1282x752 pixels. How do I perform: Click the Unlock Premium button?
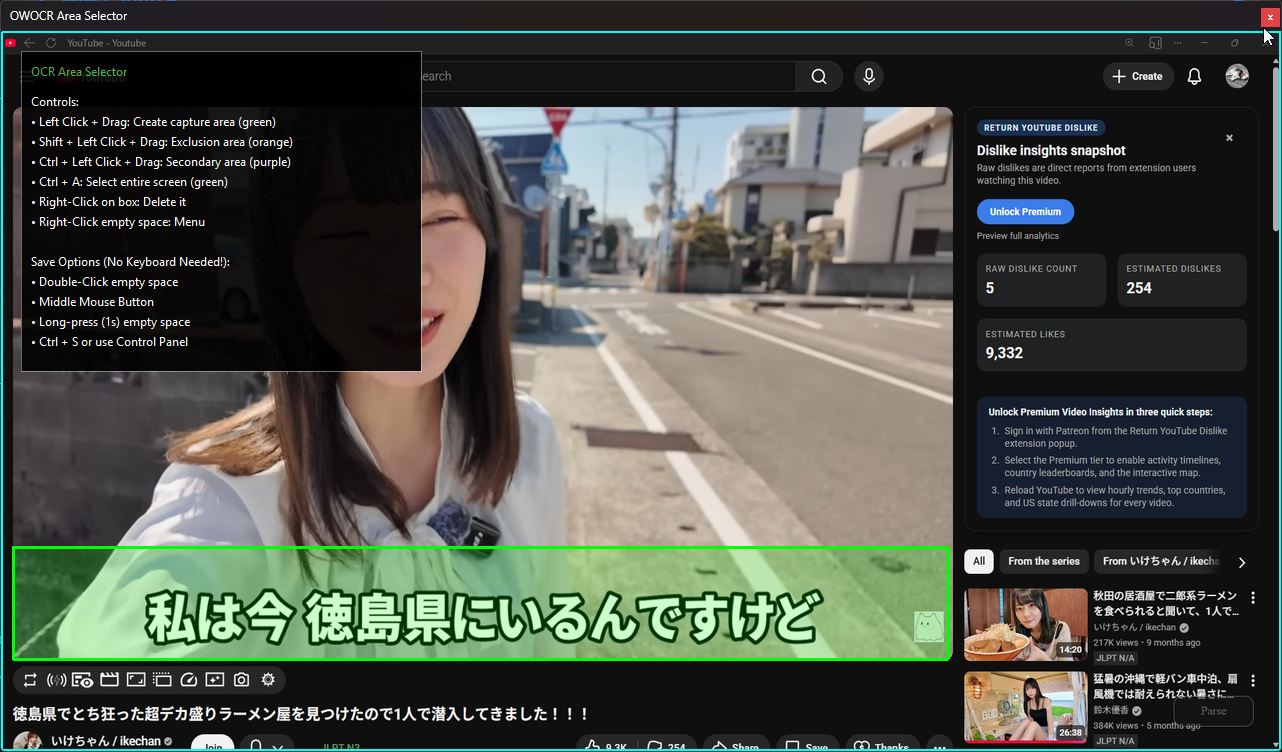(x=1025, y=212)
